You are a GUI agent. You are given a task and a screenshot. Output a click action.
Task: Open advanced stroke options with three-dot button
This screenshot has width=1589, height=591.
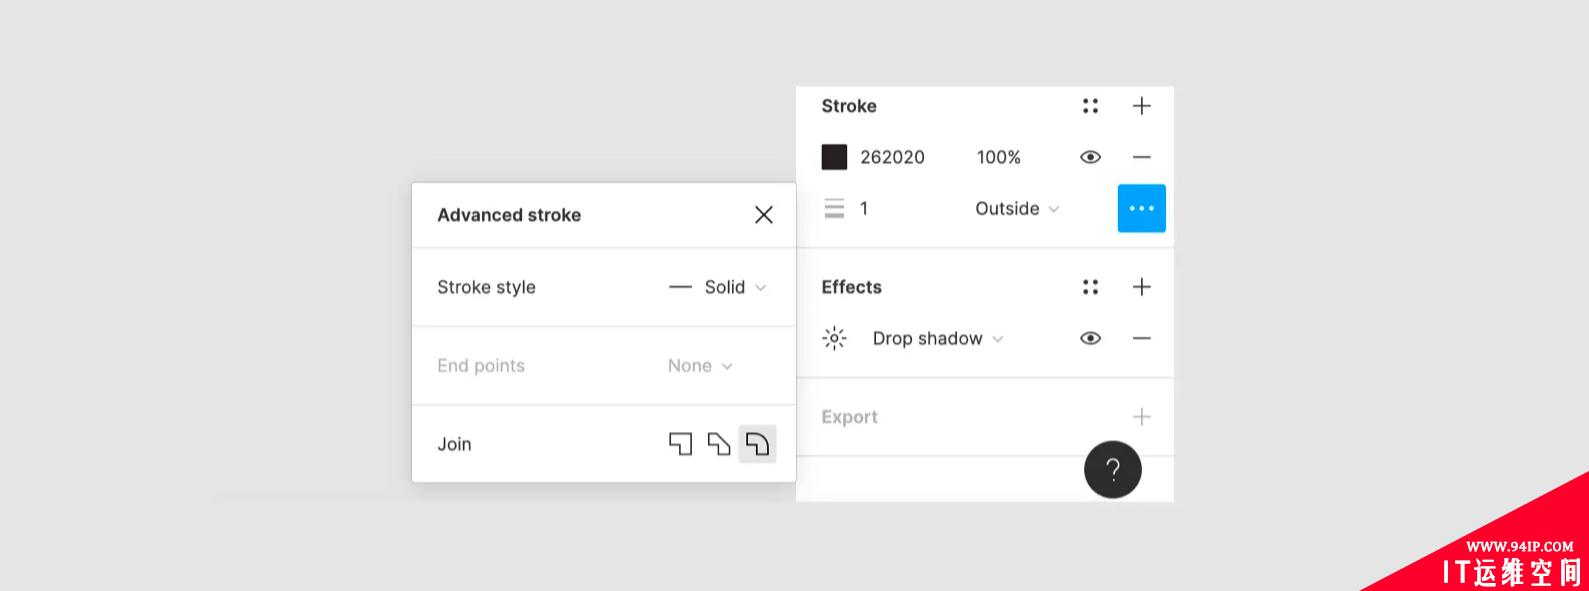pyautogui.click(x=1141, y=208)
